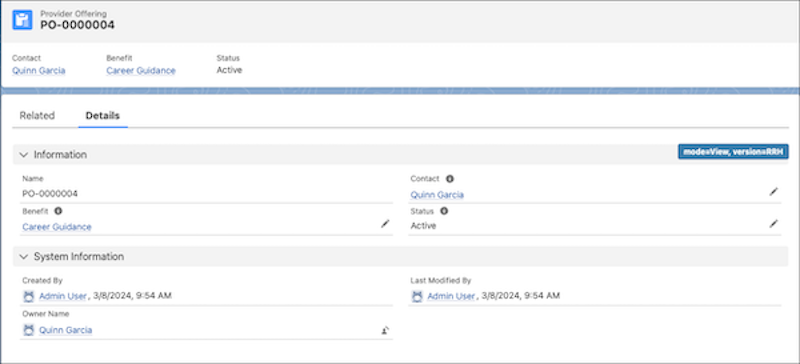The height and width of the screenshot is (364, 800).
Task: Click the Name field value PO-0000004
Action: pyautogui.click(x=50, y=193)
